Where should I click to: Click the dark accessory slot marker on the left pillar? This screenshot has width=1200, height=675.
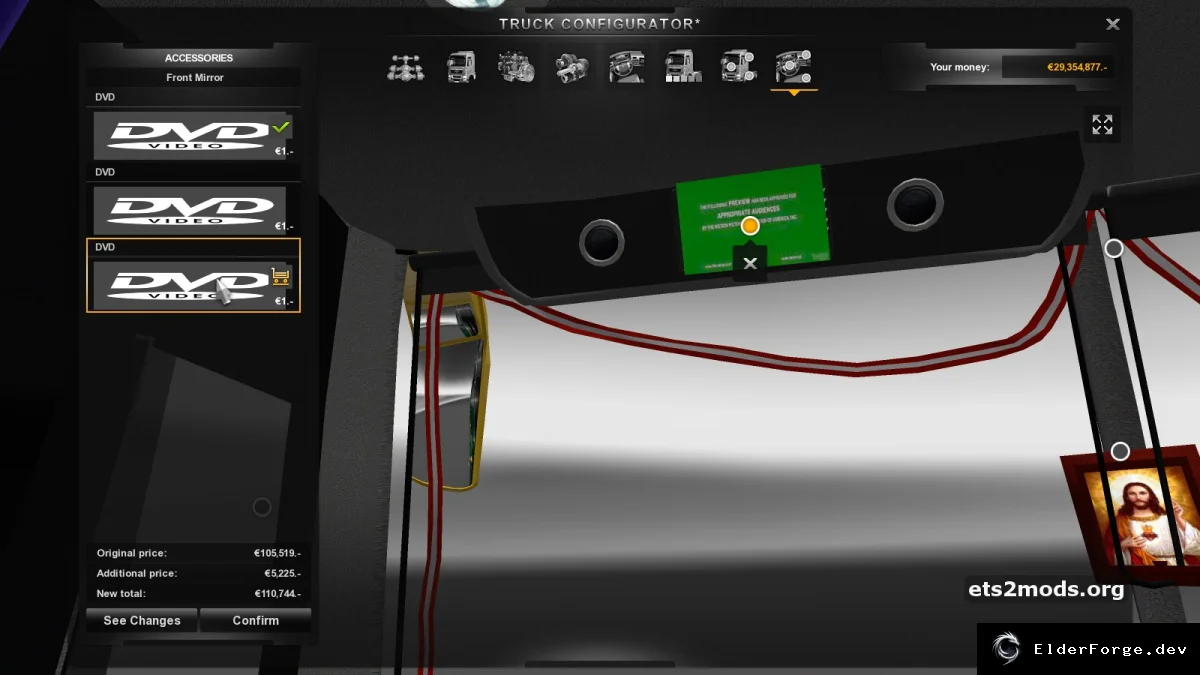262,507
